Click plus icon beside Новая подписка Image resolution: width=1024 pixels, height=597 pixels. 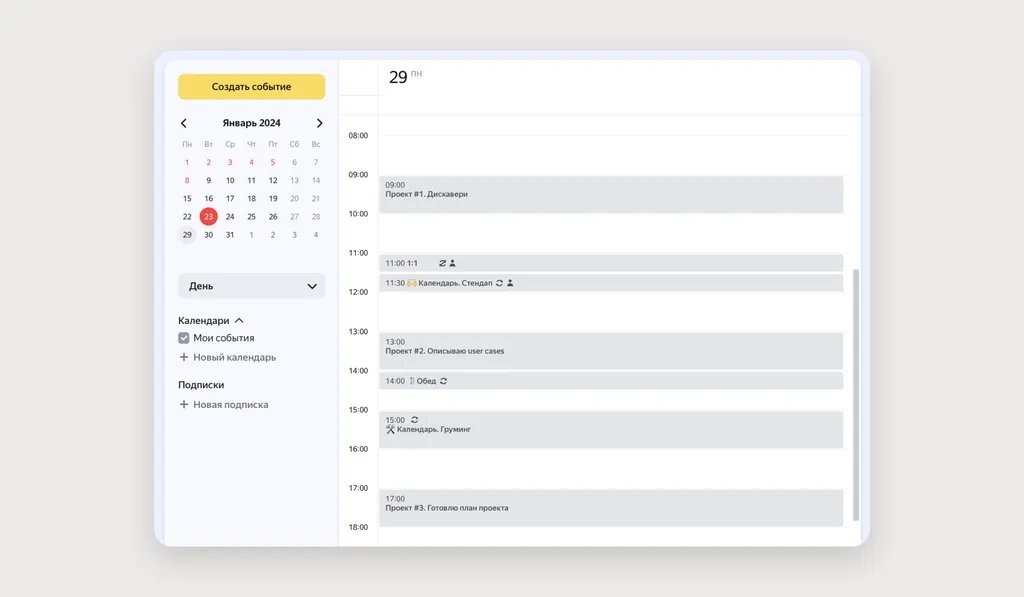coord(184,404)
